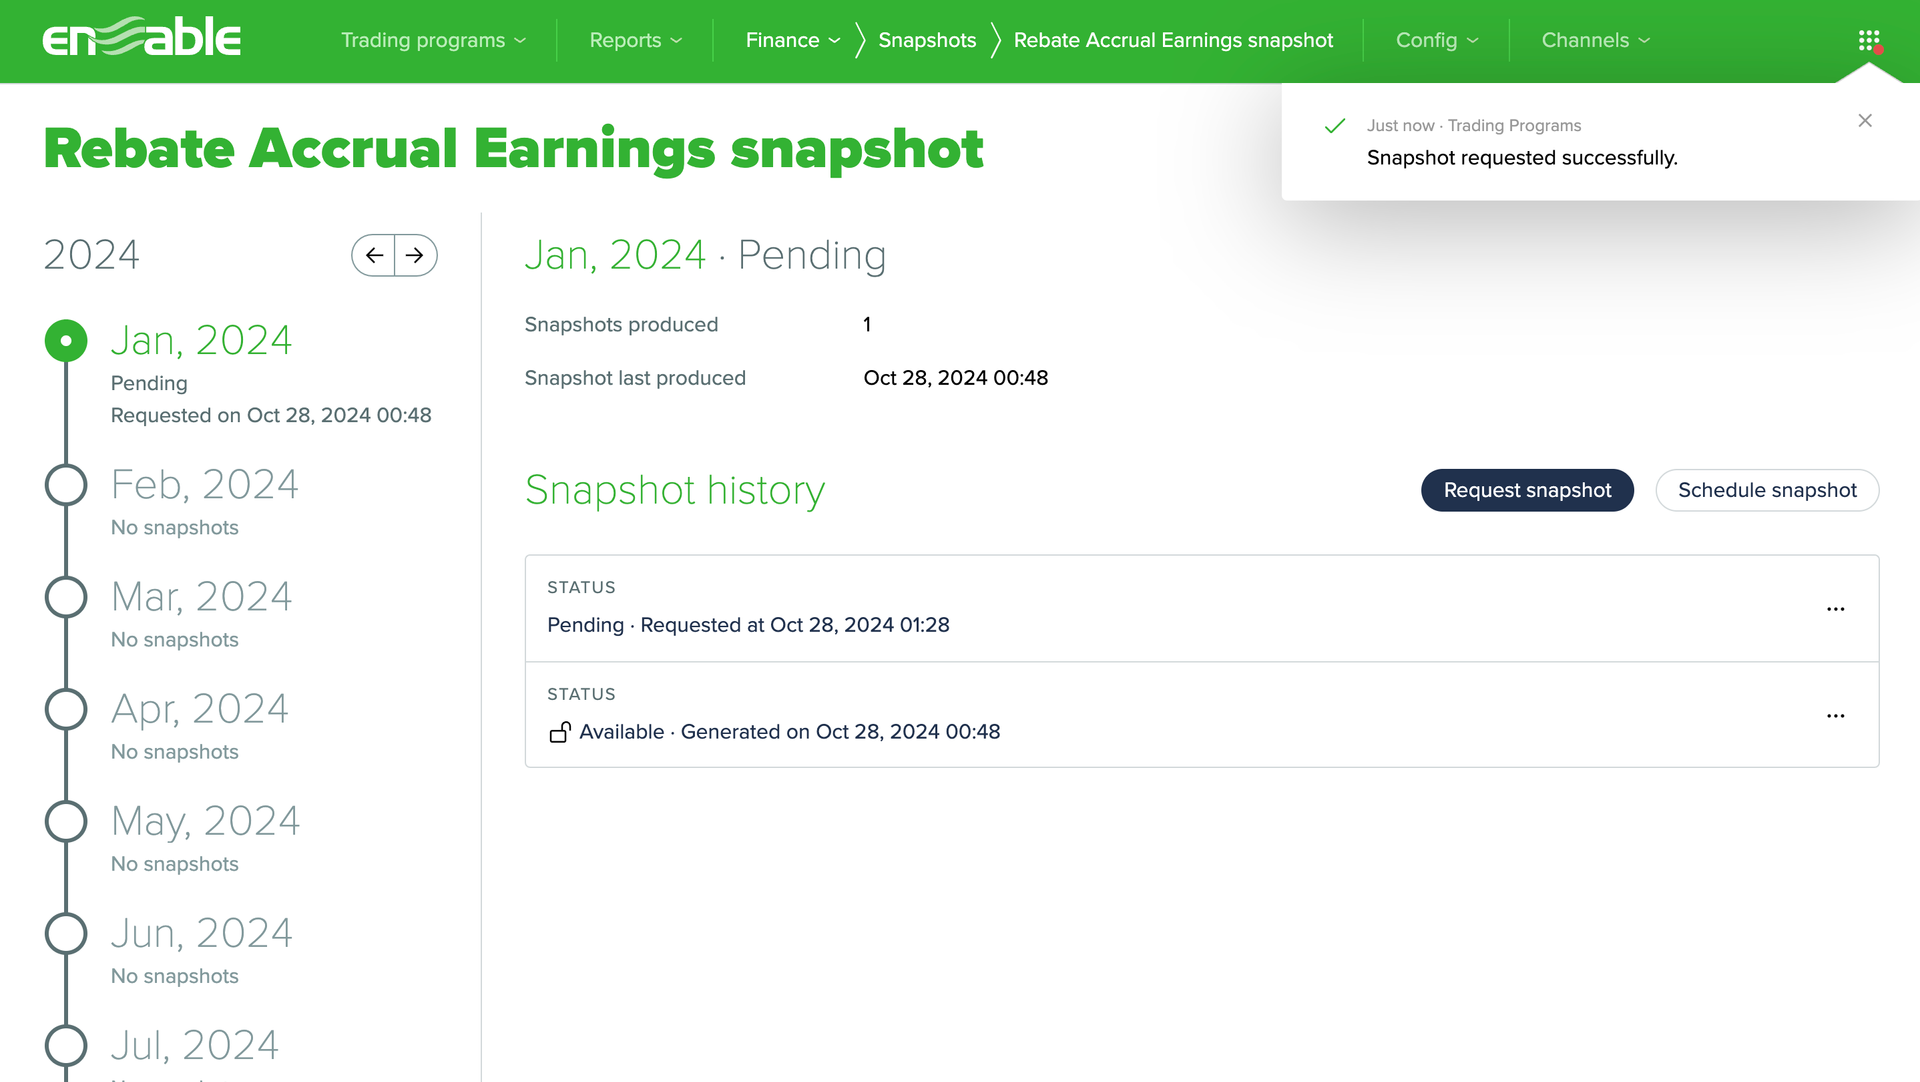1920x1082 pixels.
Task: Open options menu for Pending snapshot row
Action: coord(1835,609)
